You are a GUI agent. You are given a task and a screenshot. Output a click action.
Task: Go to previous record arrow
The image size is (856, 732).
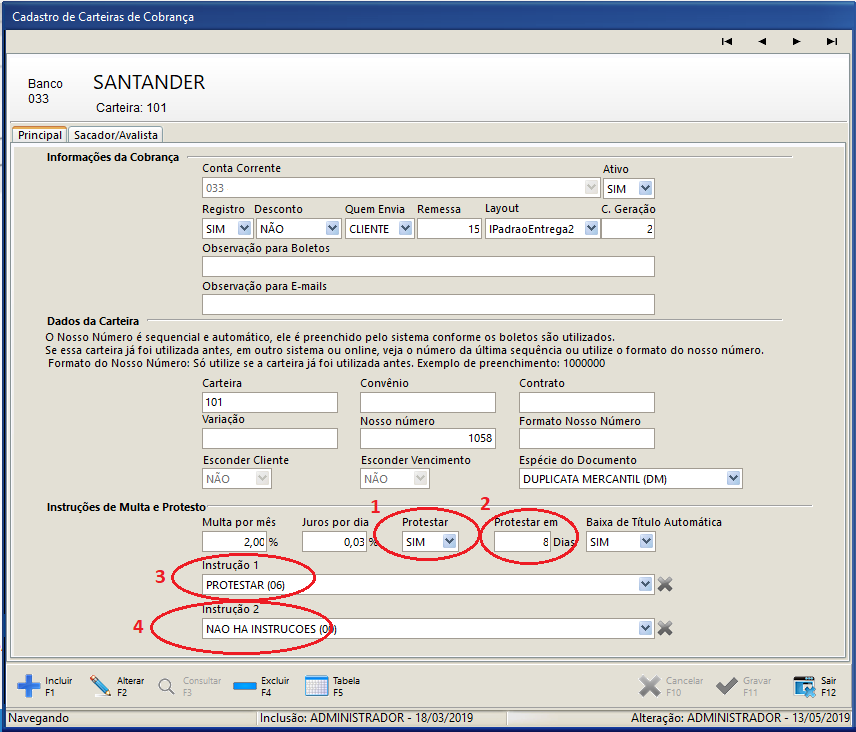(762, 41)
